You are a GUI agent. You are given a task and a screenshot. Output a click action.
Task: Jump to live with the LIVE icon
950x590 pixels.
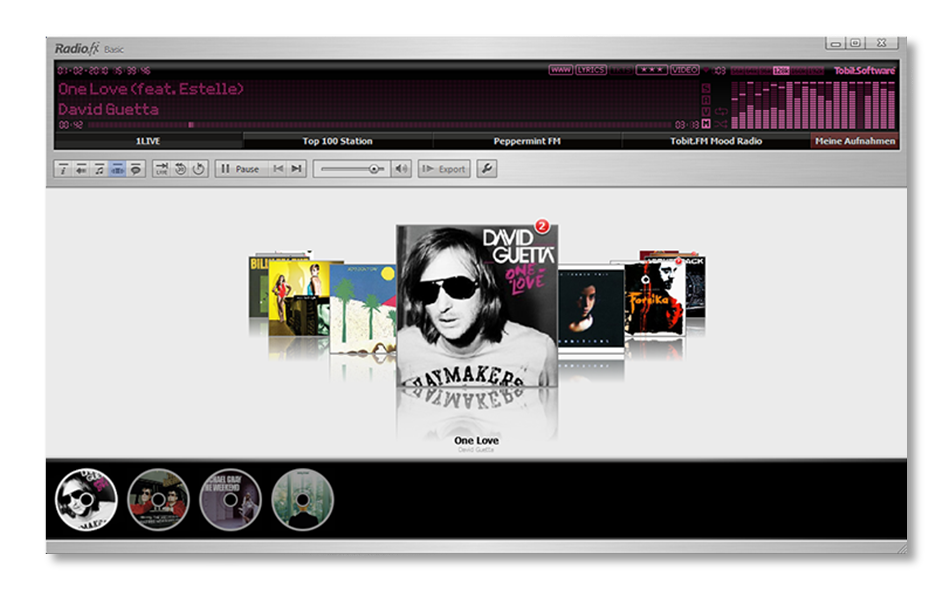162,169
